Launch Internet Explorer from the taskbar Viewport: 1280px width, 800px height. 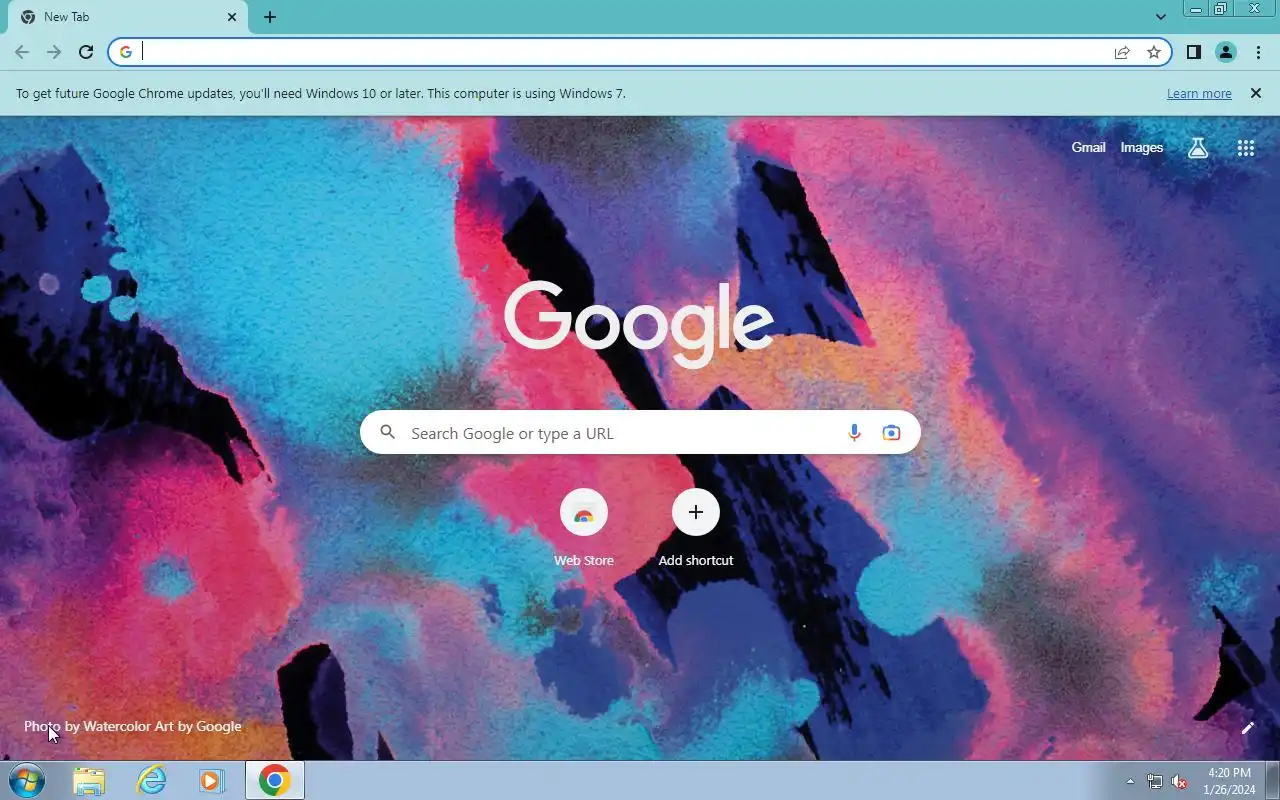[151, 780]
